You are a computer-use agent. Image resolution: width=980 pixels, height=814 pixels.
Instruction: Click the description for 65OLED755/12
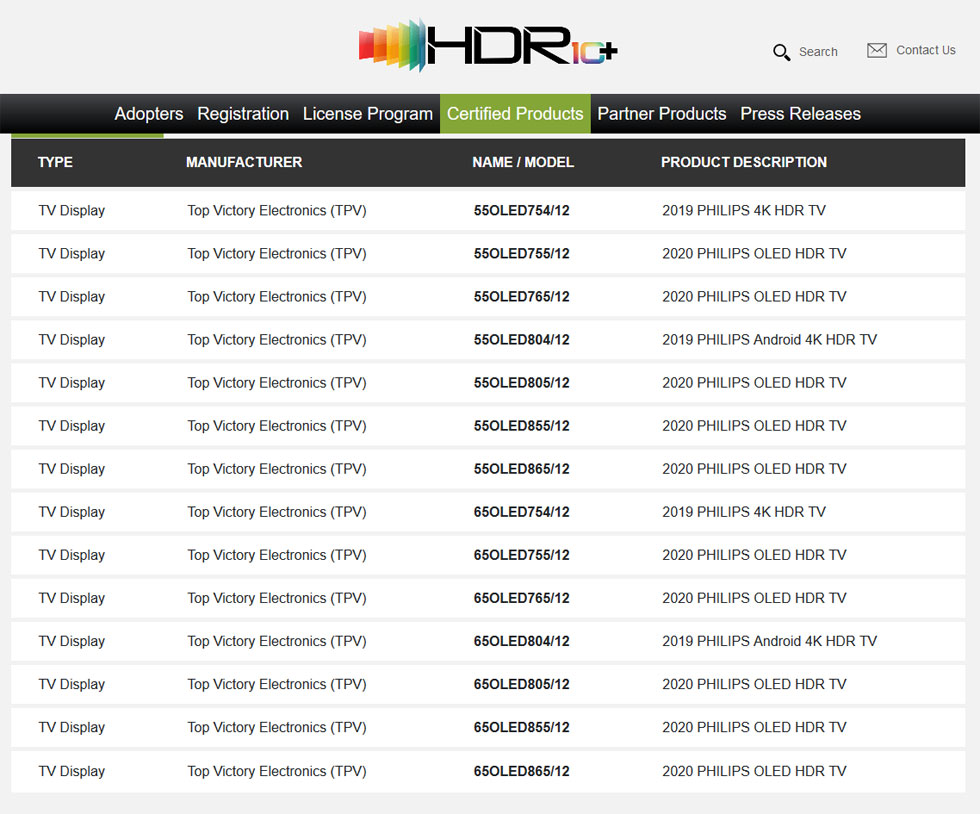point(754,556)
